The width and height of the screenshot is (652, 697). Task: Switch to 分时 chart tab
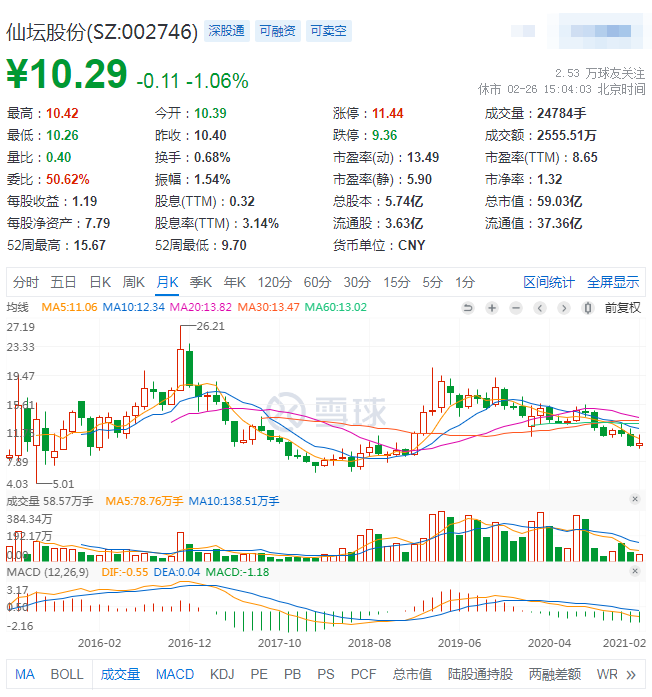[26, 282]
